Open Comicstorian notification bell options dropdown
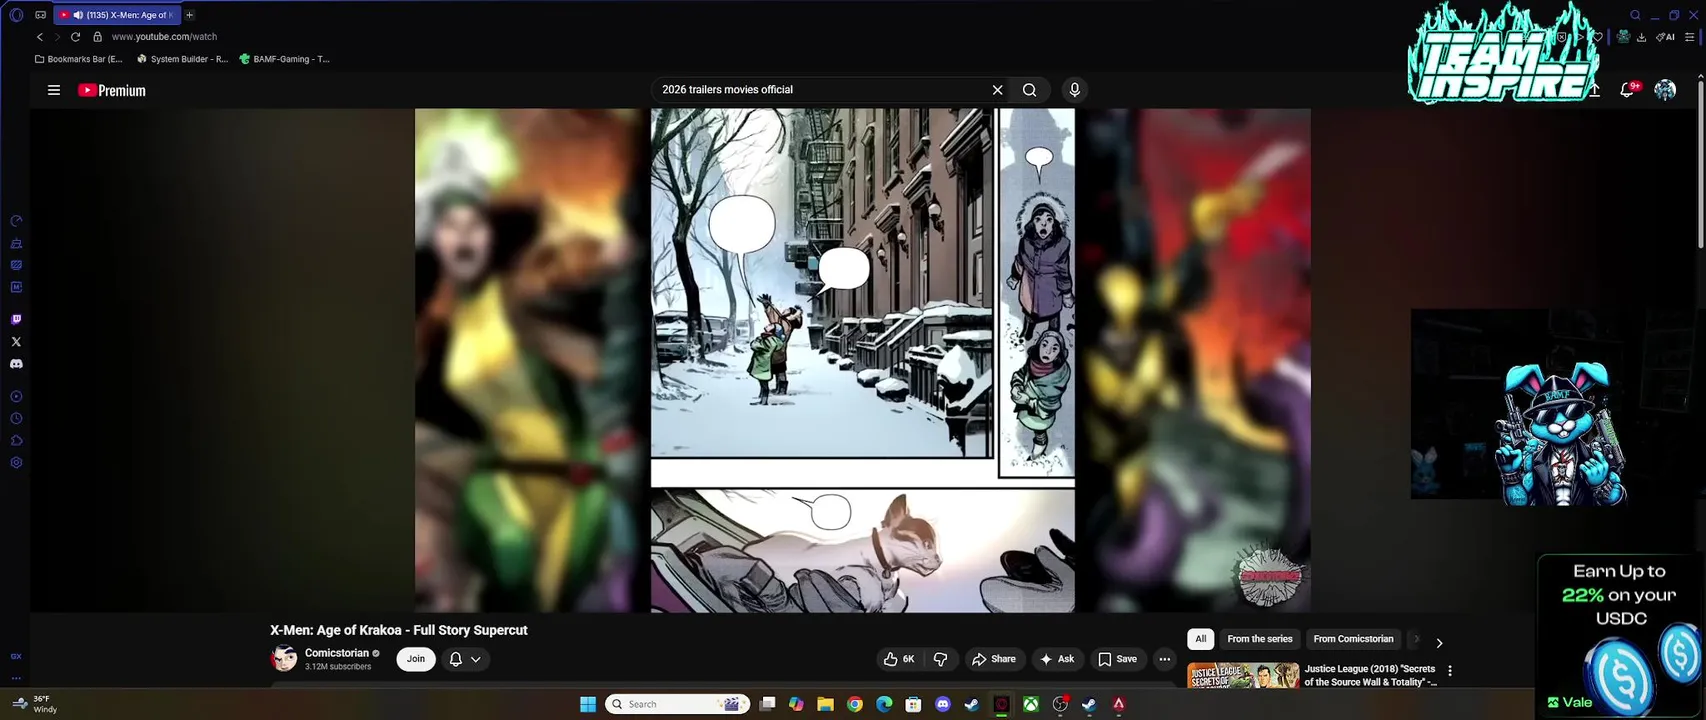Screen dimensions: 1706x720 [x=465, y=659]
